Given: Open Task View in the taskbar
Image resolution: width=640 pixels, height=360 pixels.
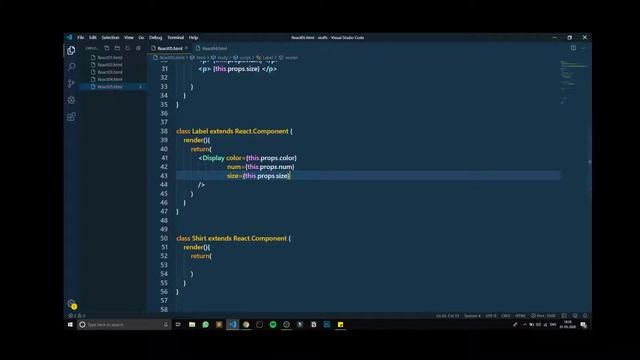Looking at the screenshot, I should coord(178,324).
